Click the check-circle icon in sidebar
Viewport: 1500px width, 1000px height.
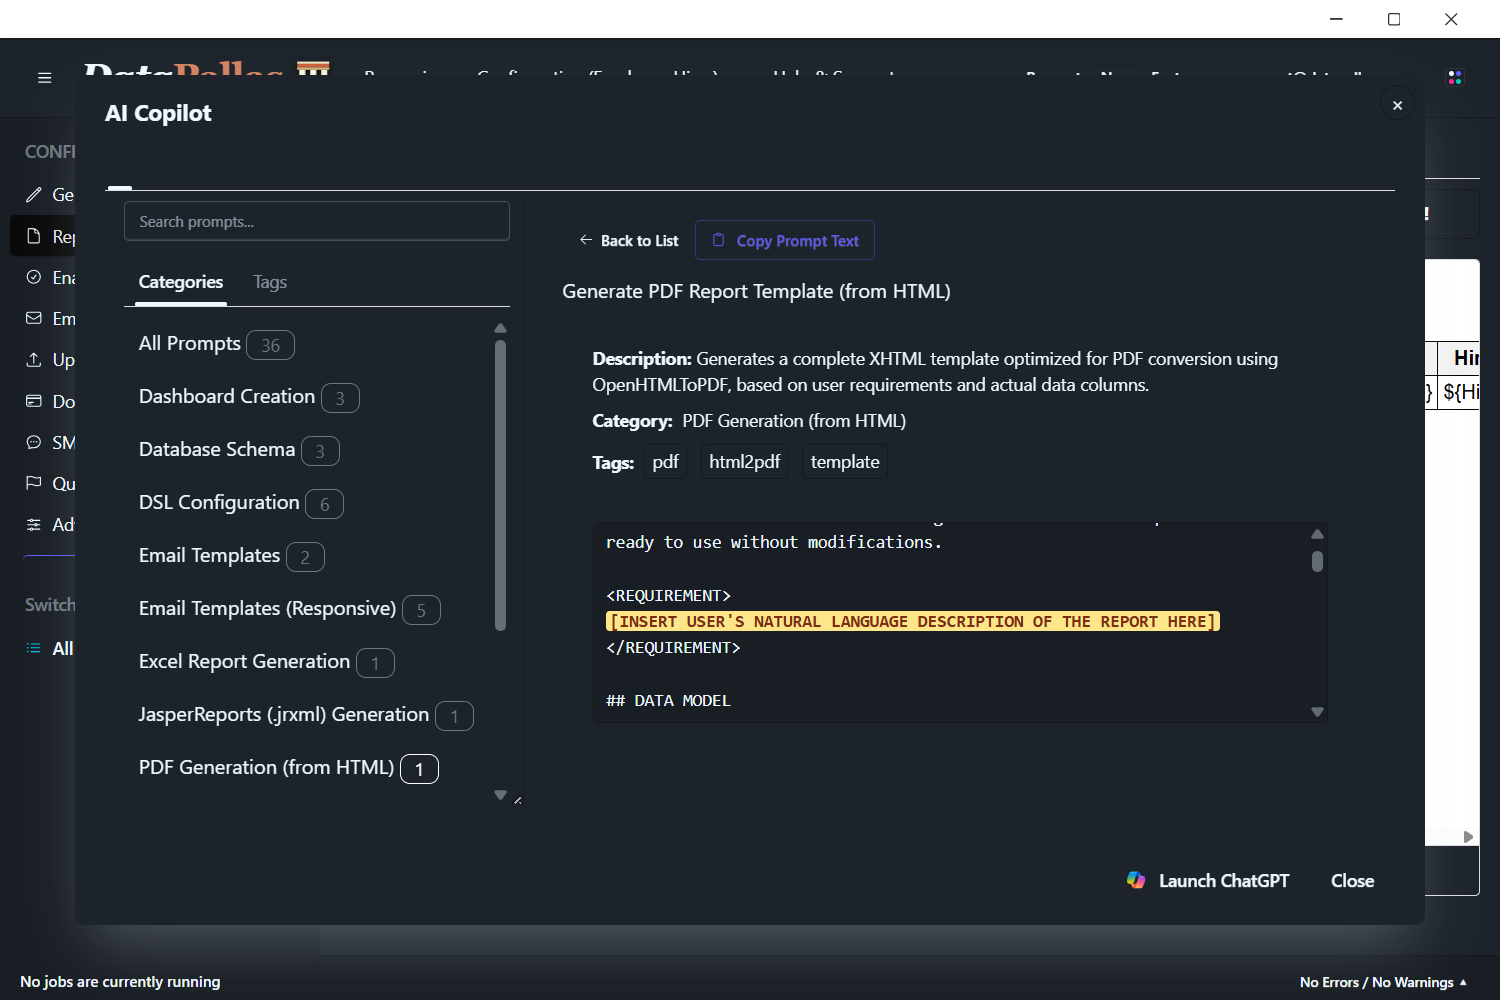tap(34, 277)
